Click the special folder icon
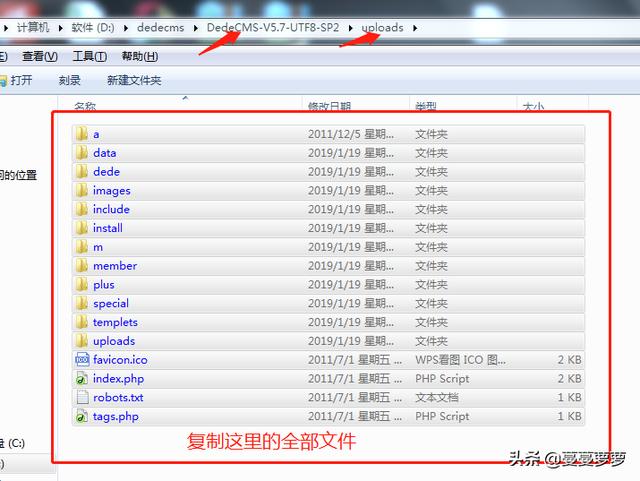640x481 pixels. click(82, 303)
